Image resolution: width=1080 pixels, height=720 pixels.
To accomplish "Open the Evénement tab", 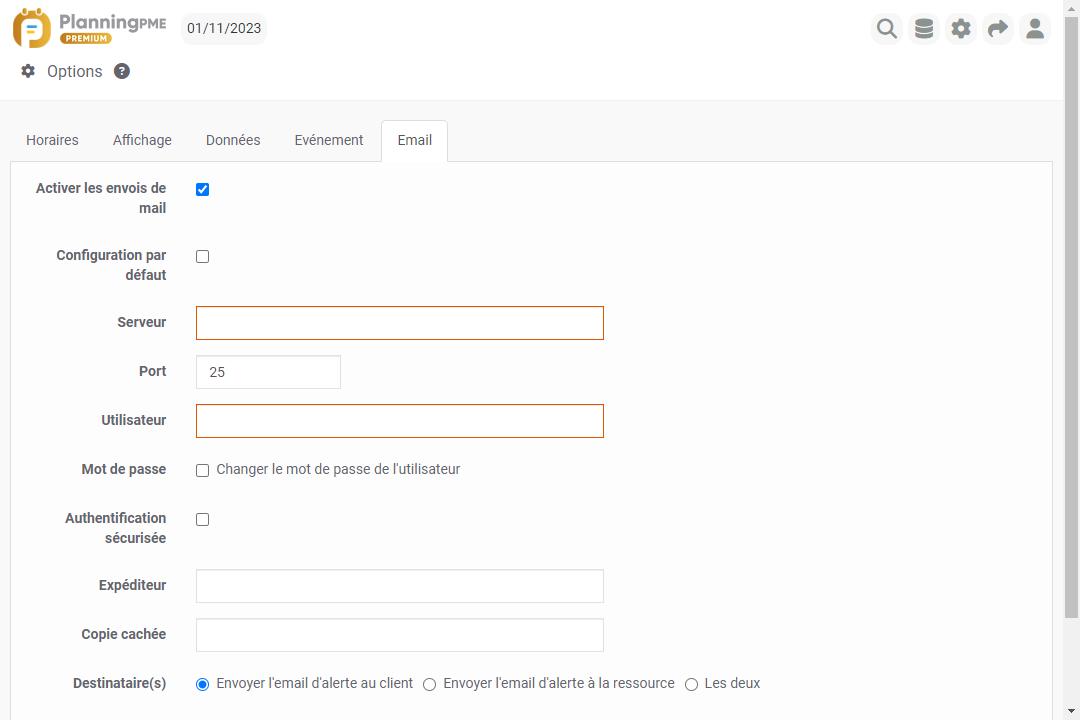I will [328, 140].
